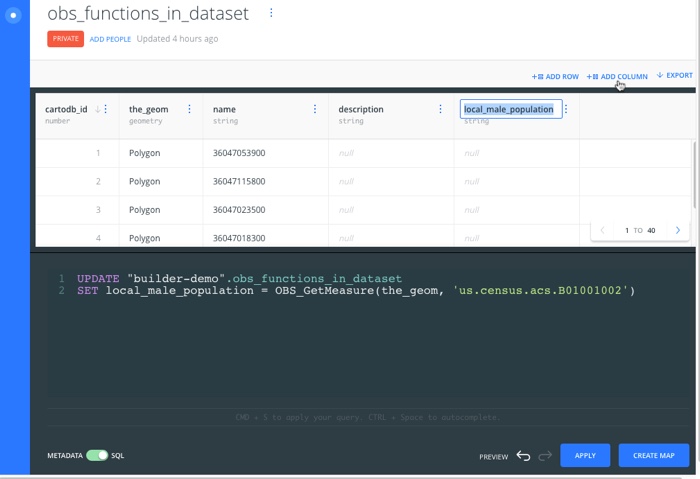
Task: Open cartodb_id column options menu
Action: [x=106, y=109]
